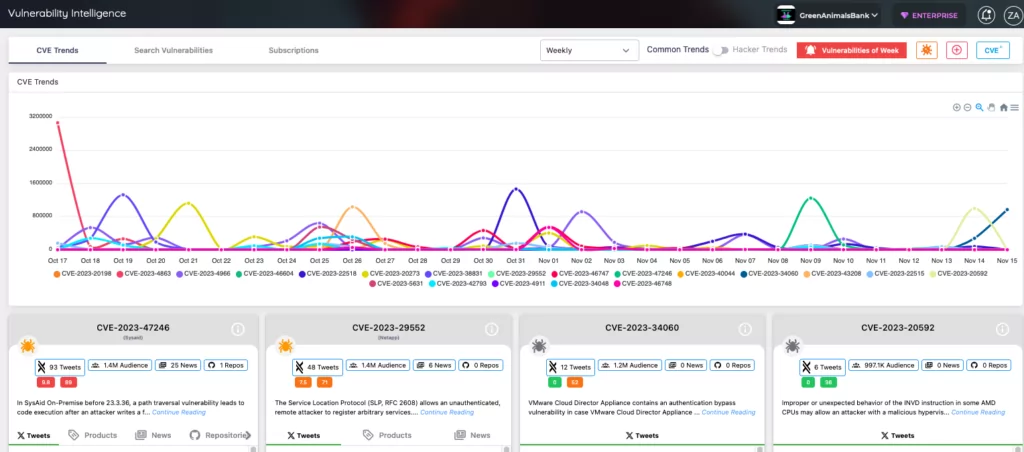Click gray bug icon on CVE-2023-20592 card

792,346
